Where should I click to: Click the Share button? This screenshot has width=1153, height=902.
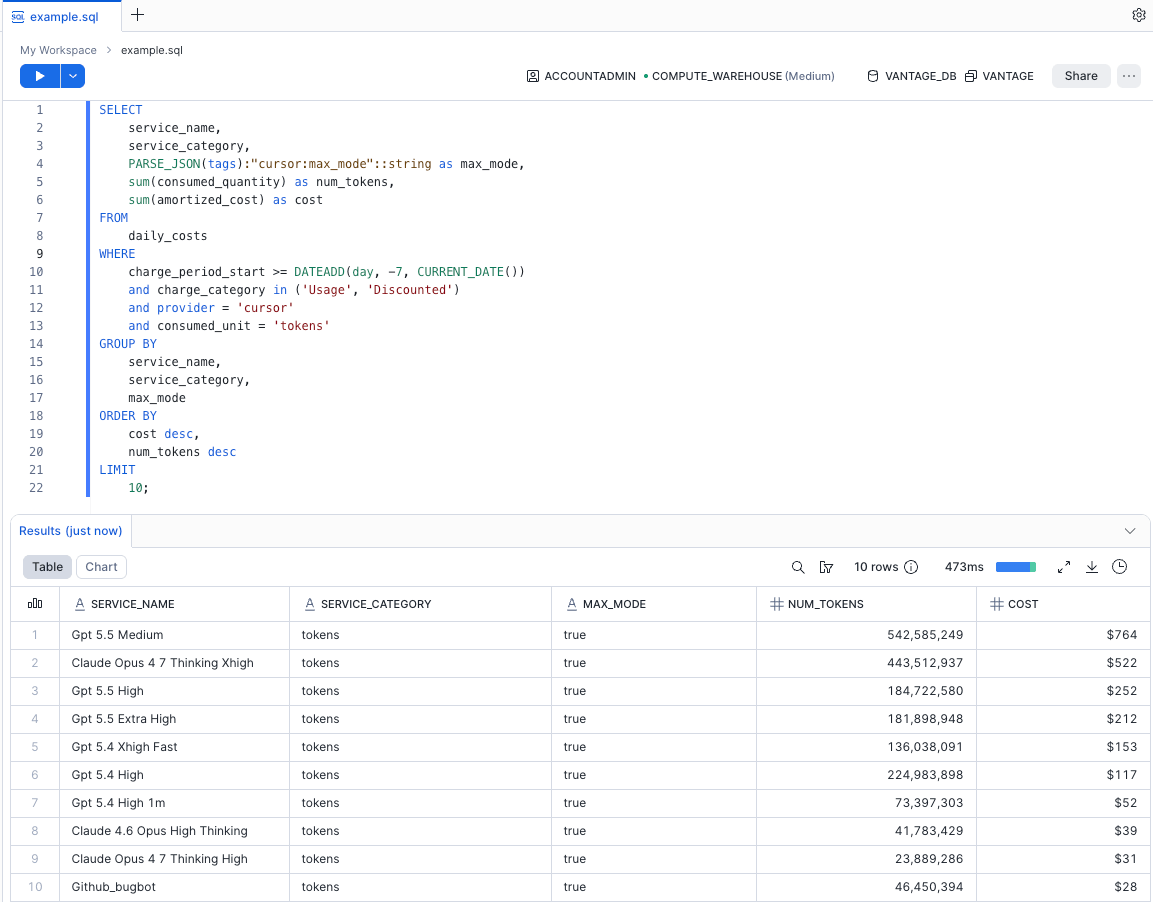(x=1081, y=76)
